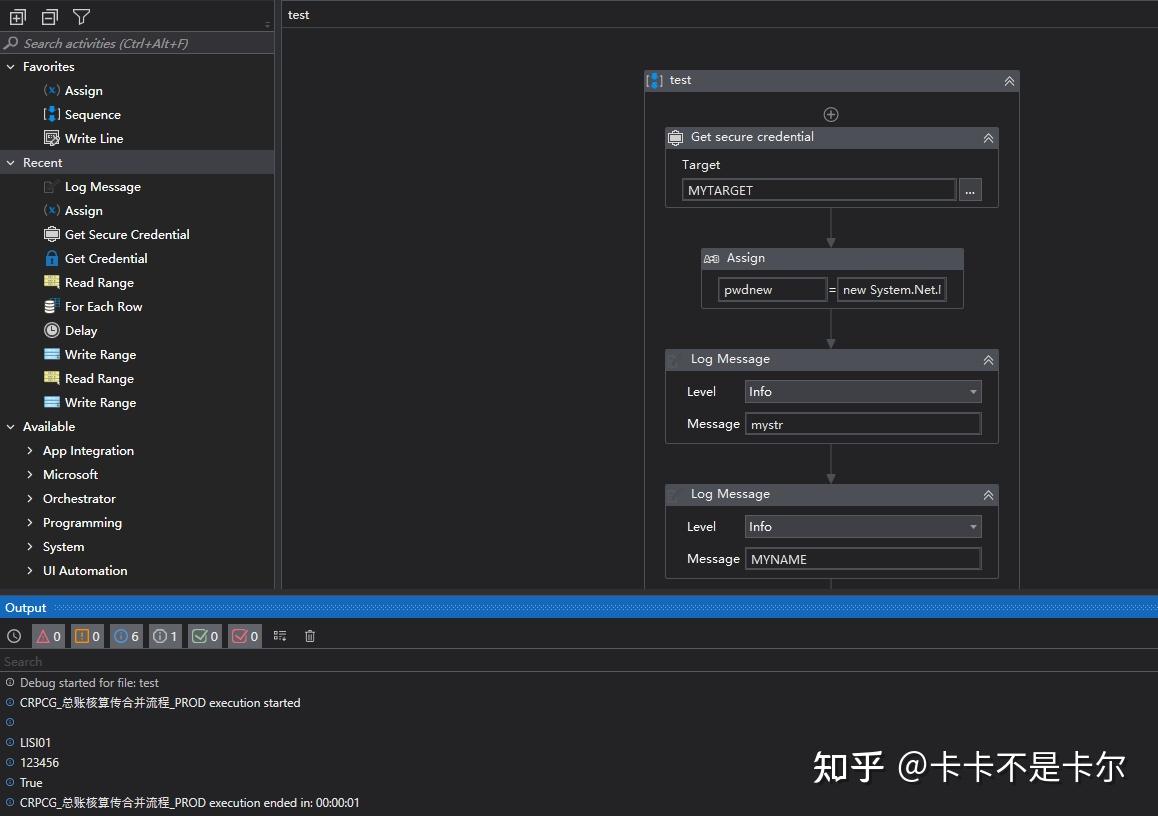Toggle the errors filter in Output

click(48, 636)
